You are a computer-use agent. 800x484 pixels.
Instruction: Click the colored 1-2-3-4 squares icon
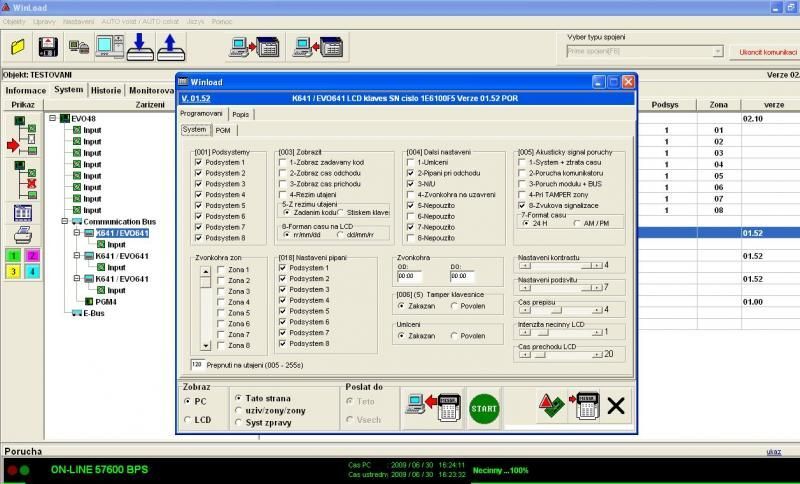point(22,263)
